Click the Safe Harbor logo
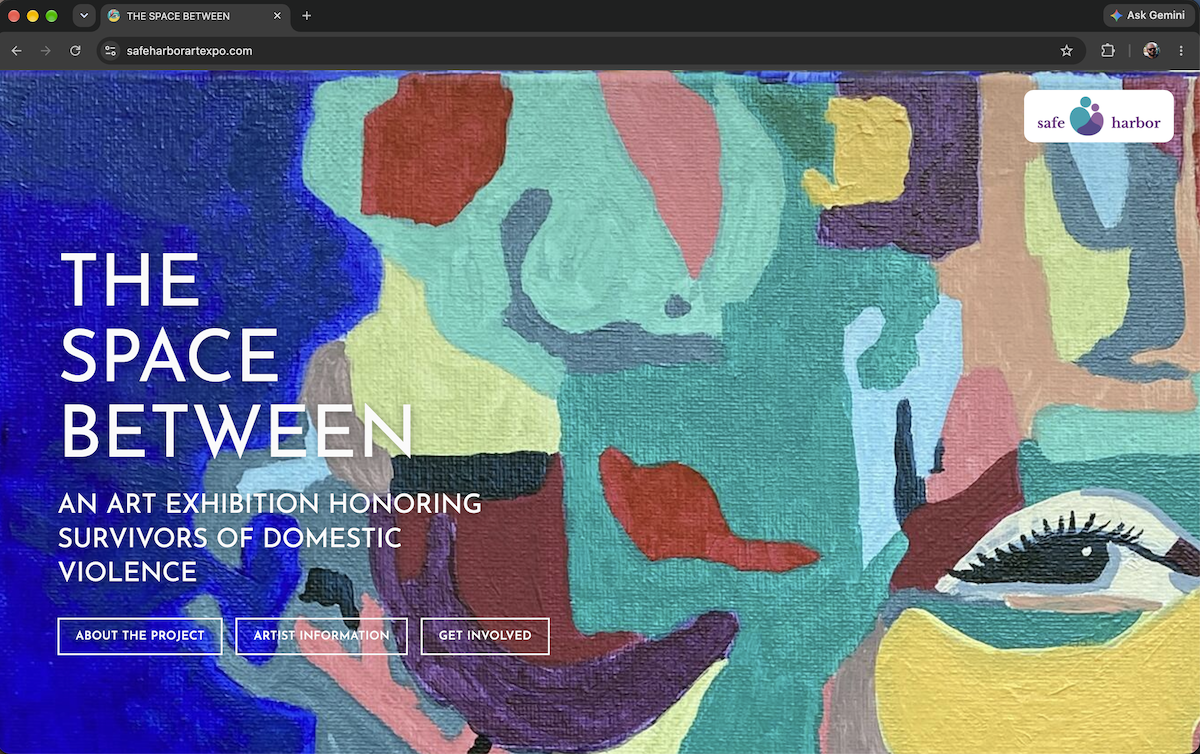1200x754 pixels. 1098,116
